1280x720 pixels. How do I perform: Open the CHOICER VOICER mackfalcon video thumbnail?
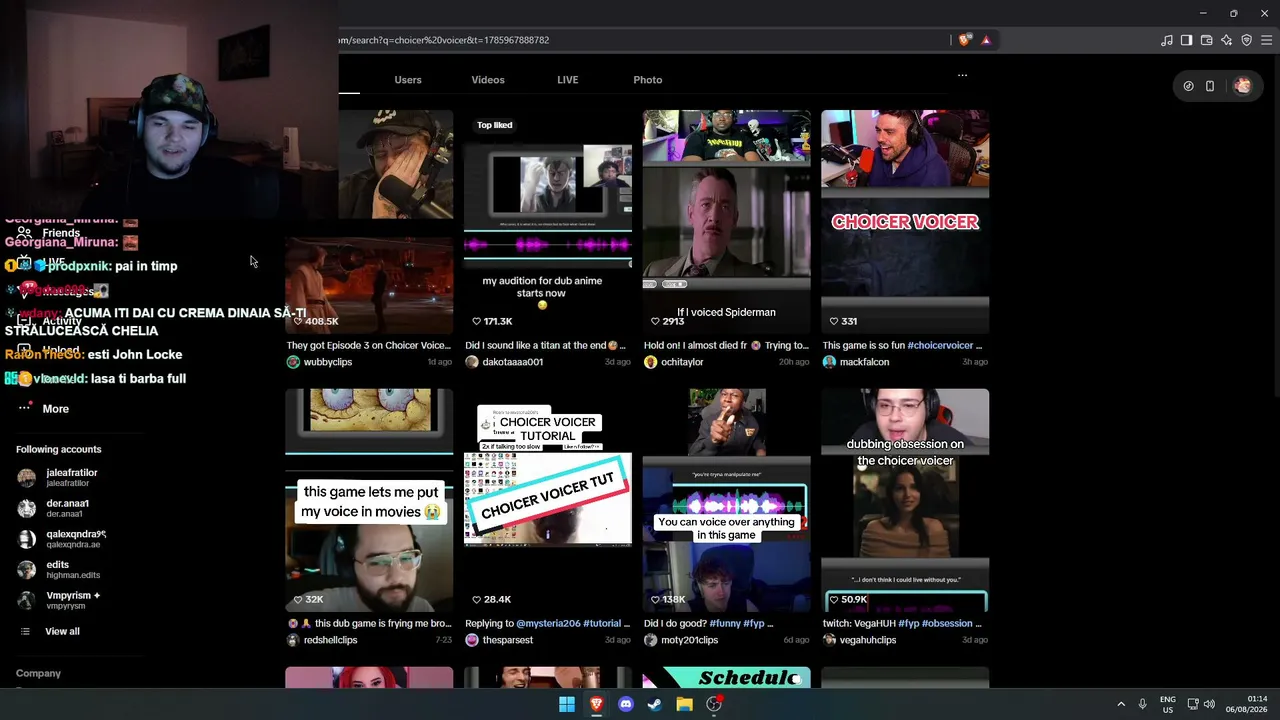pyautogui.click(x=905, y=220)
